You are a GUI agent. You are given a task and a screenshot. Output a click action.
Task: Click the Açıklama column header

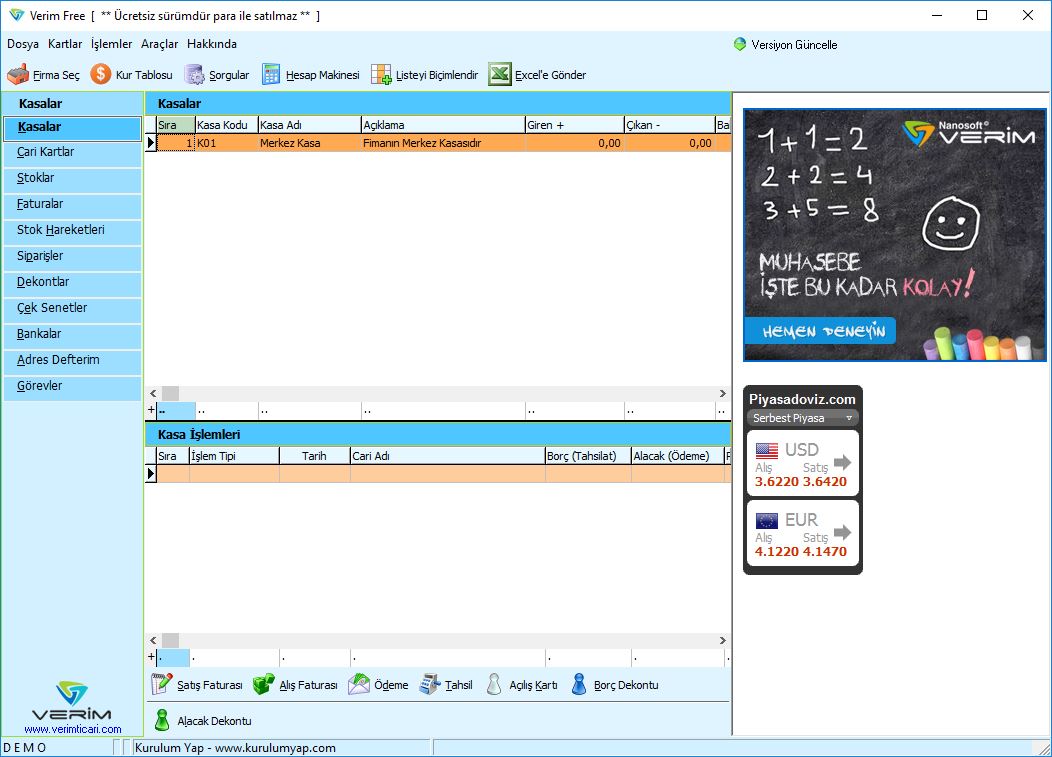point(443,125)
